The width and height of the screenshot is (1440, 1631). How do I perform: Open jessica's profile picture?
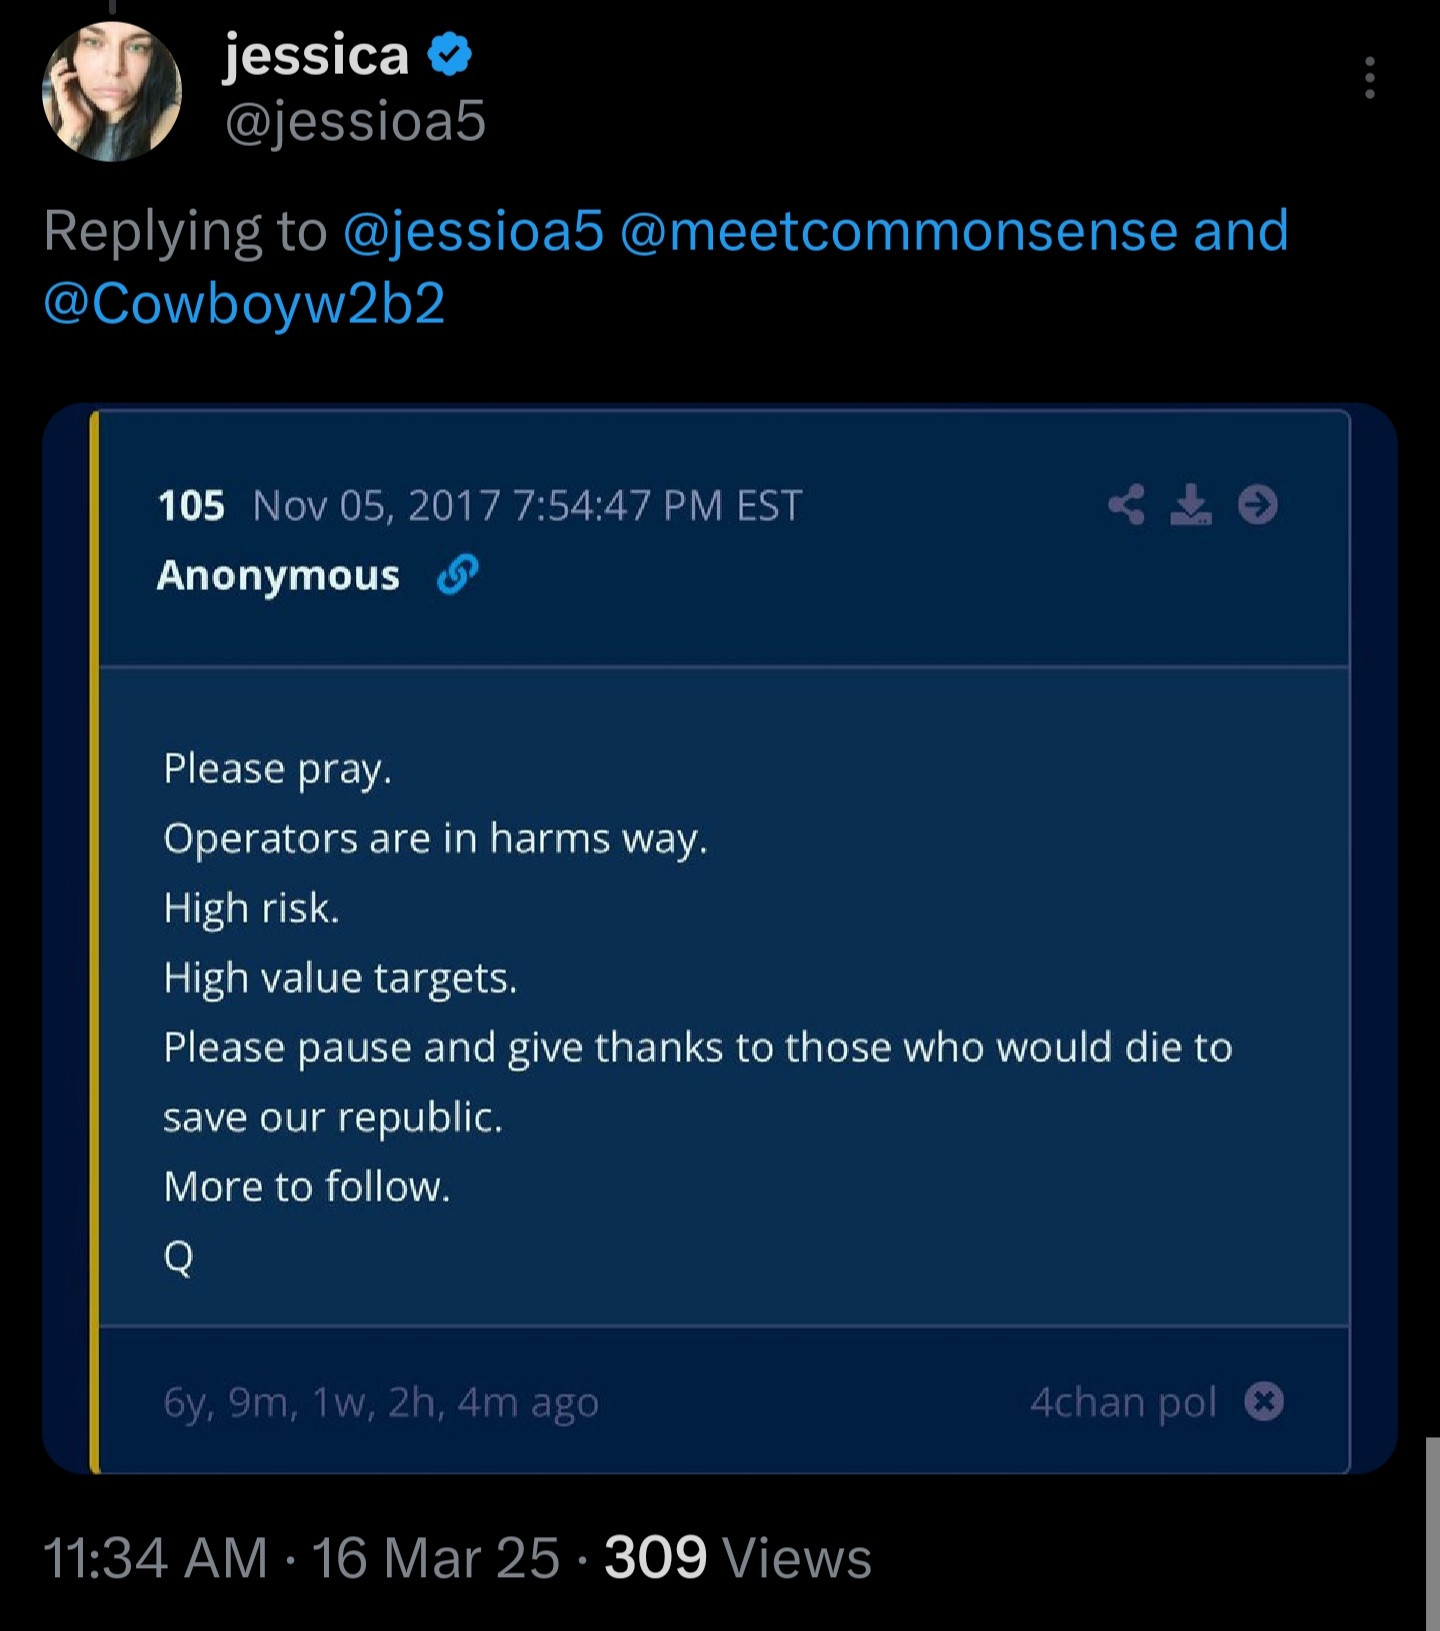(111, 92)
